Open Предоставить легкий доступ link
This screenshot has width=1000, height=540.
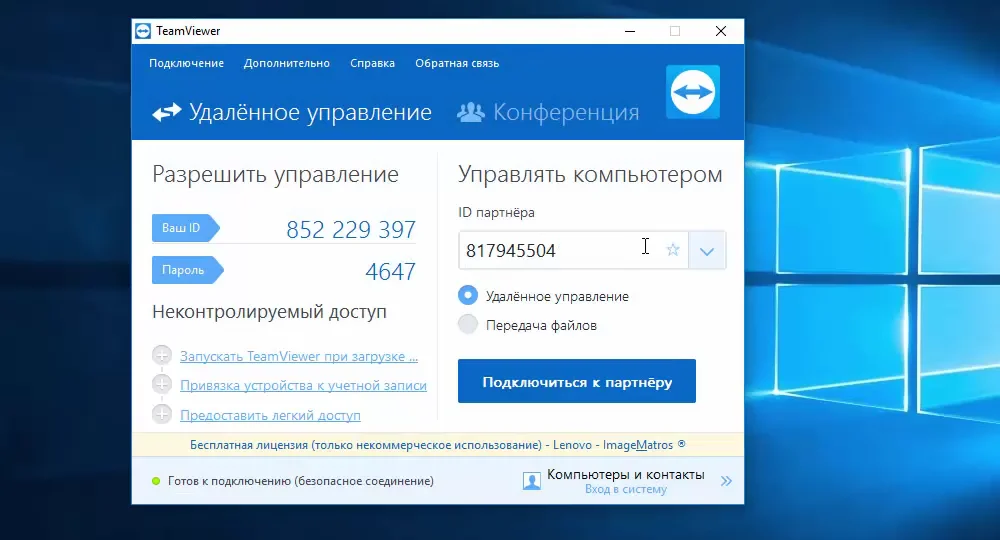point(270,415)
